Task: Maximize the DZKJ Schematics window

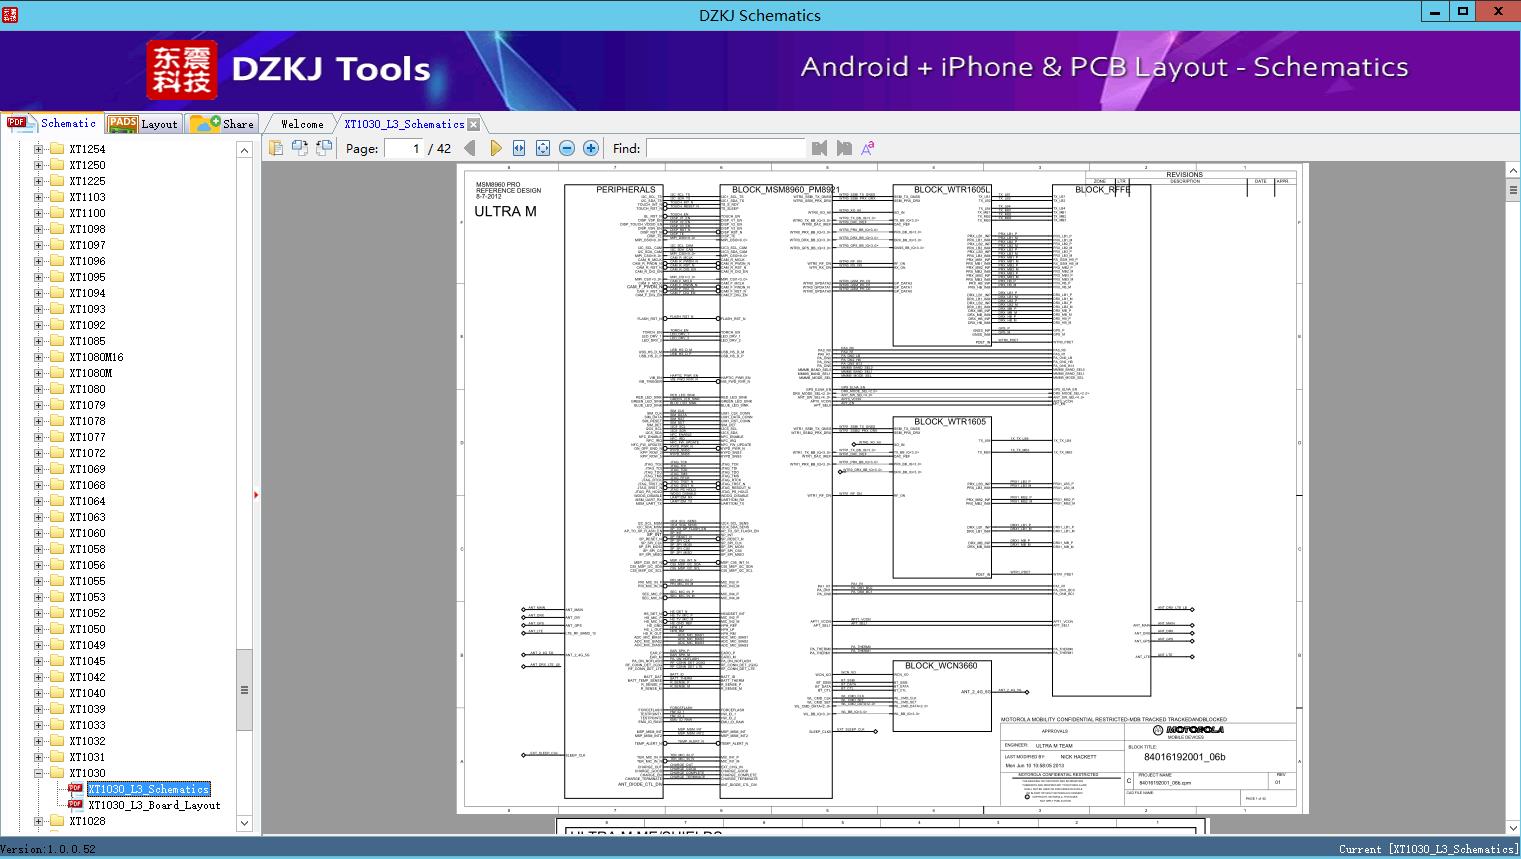Action: (1463, 12)
